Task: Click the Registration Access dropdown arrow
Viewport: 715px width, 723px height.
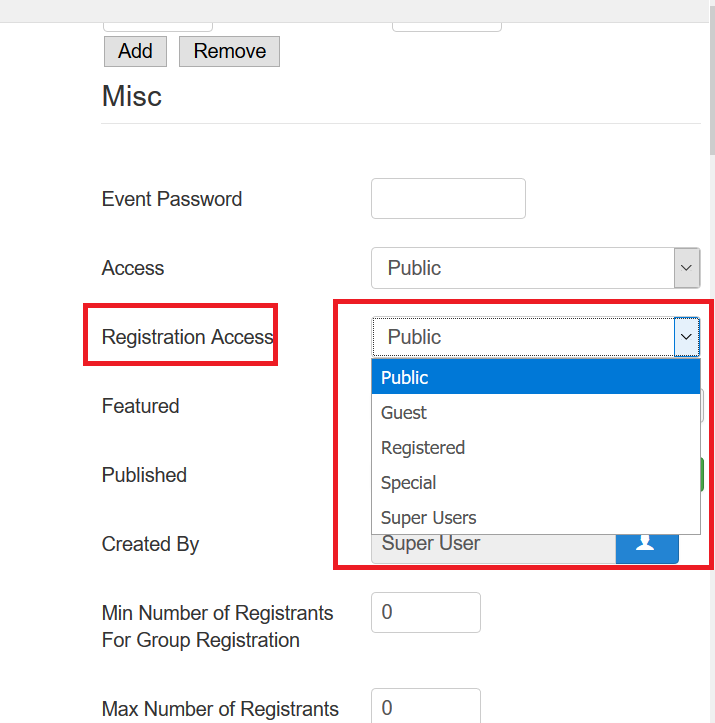Action: (x=686, y=337)
